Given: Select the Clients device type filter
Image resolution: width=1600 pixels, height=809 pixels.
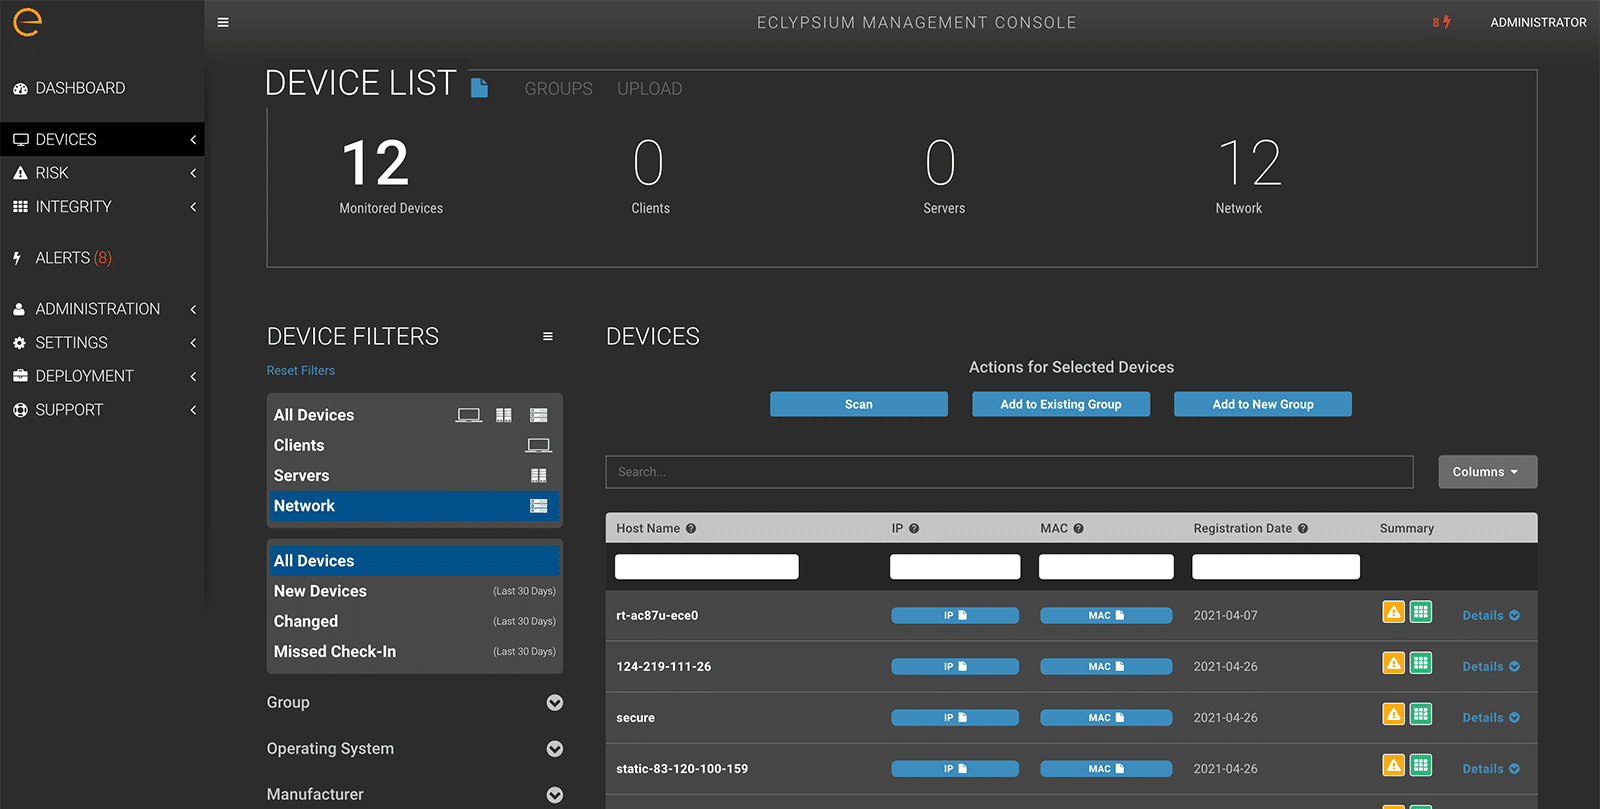Looking at the screenshot, I should (x=414, y=445).
